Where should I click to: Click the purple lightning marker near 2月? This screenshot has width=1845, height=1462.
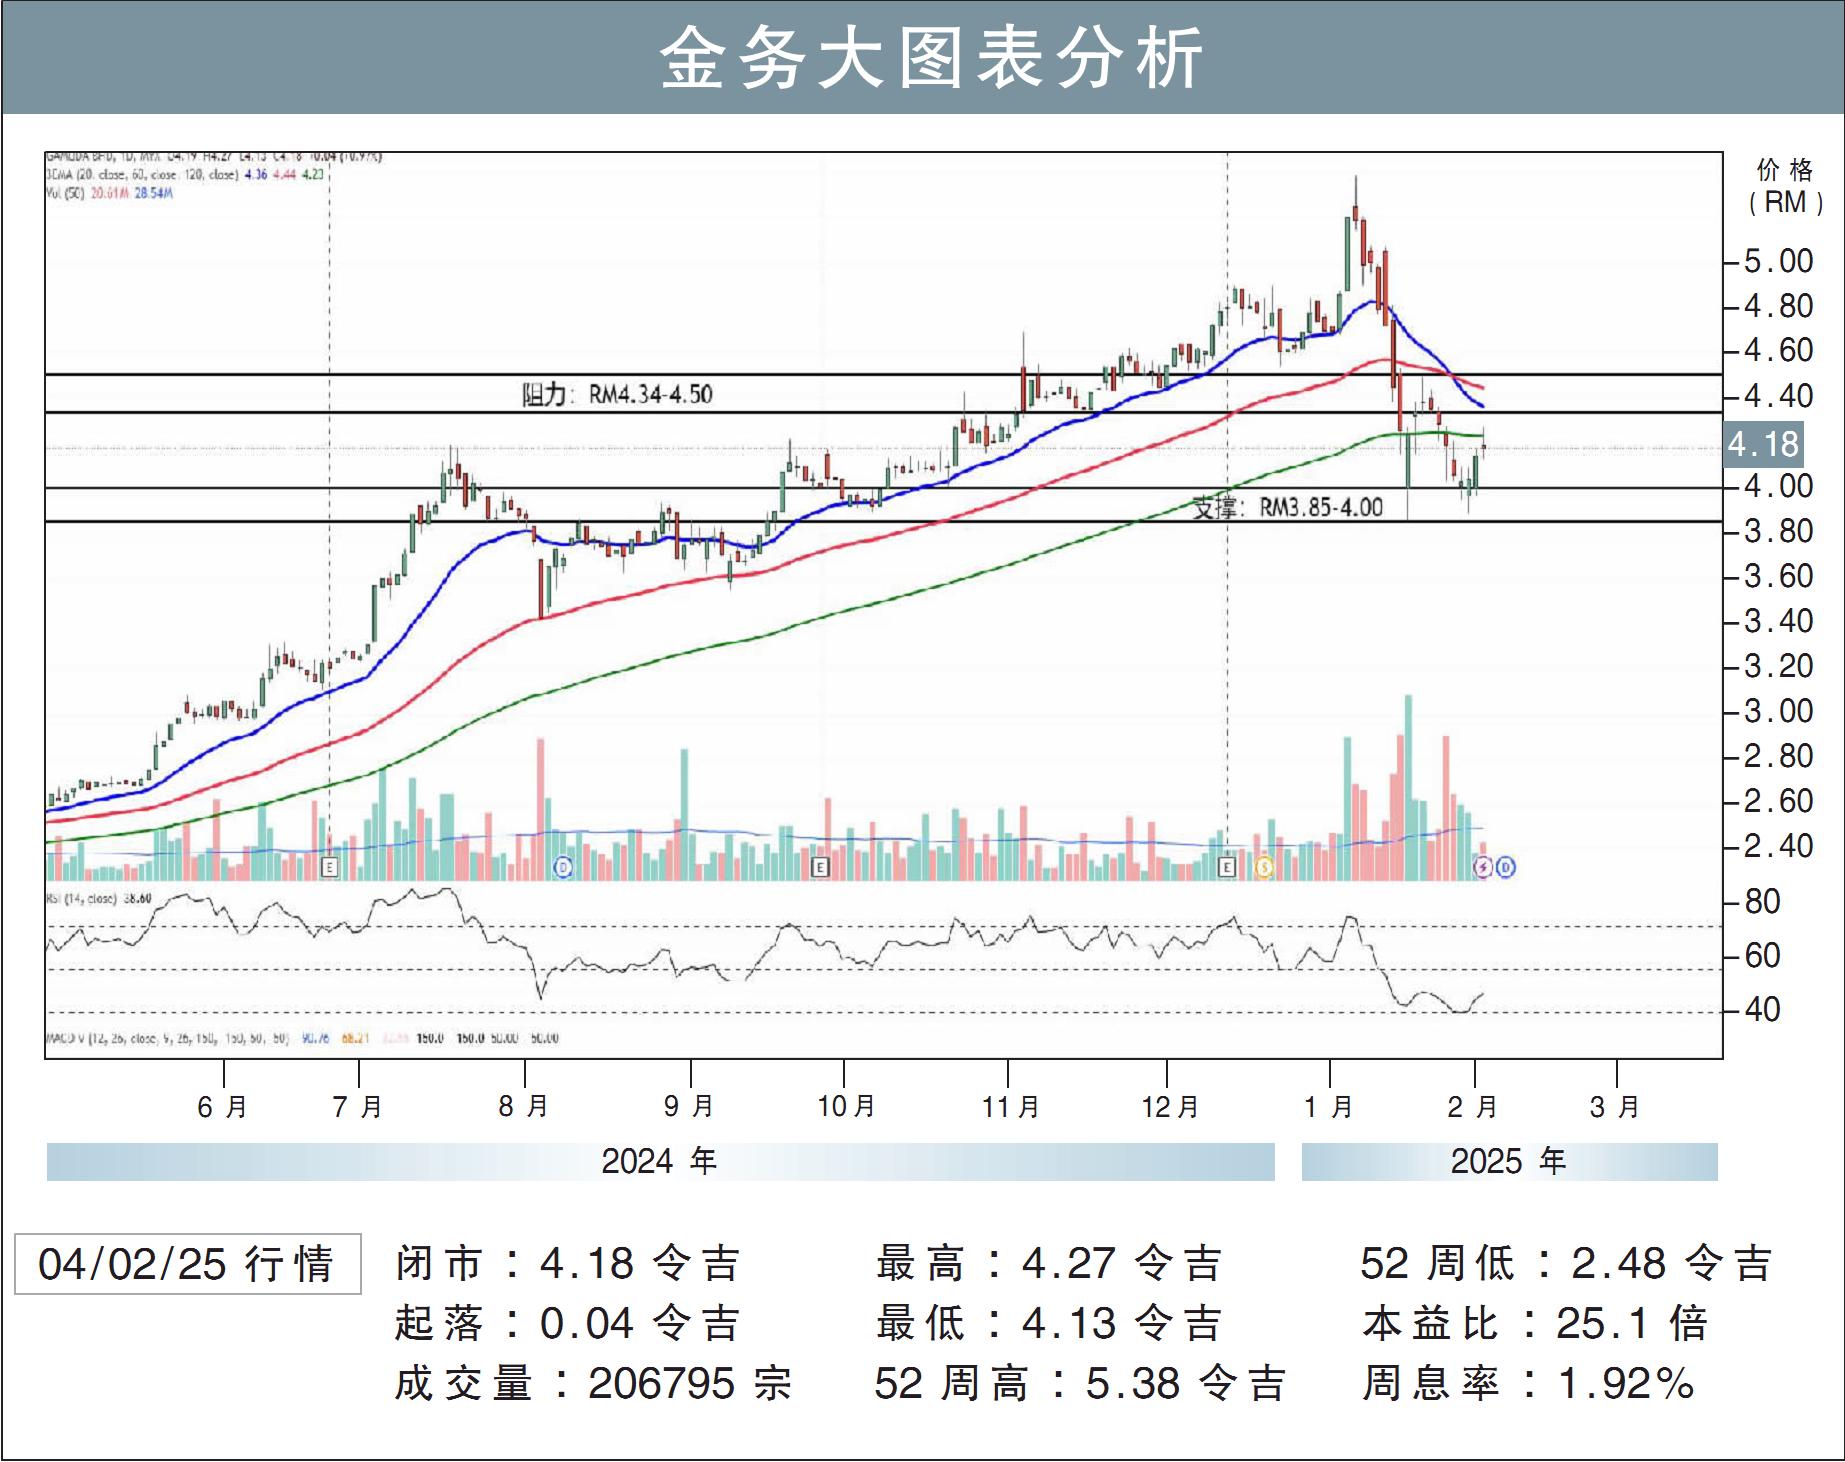pyautogui.click(x=1483, y=868)
